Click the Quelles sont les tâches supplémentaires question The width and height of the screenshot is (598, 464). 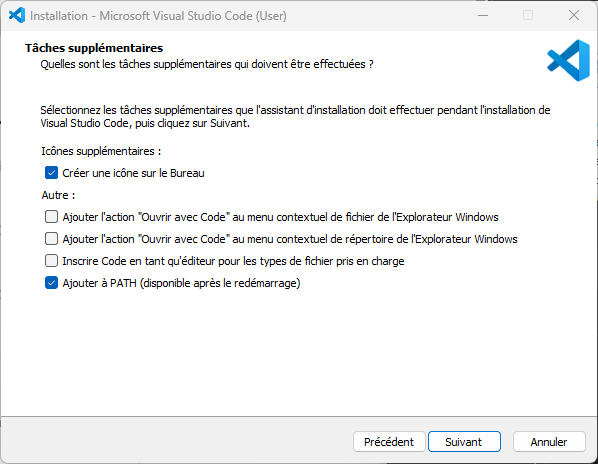point(207,64)
